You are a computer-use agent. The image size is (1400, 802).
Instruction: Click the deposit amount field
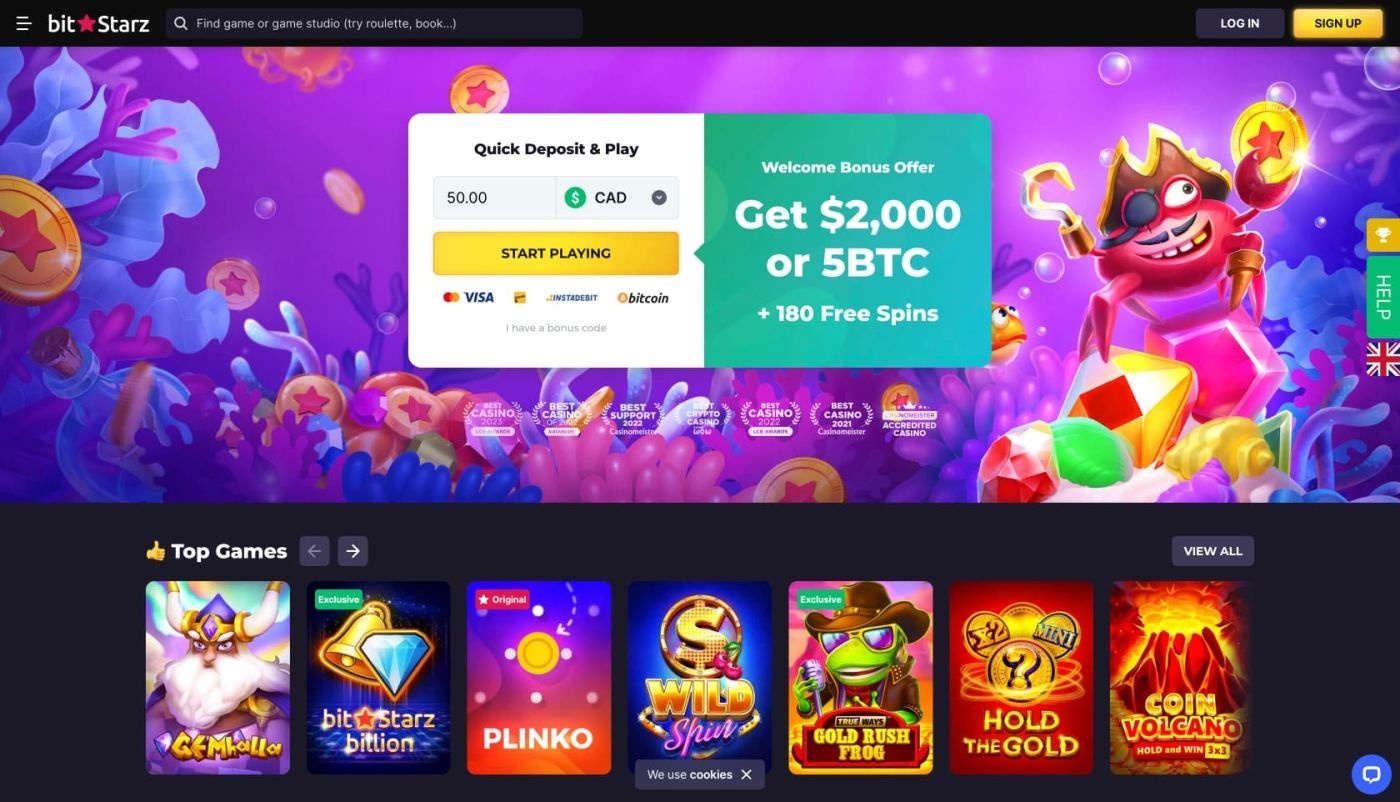click(x=494, y=198)
